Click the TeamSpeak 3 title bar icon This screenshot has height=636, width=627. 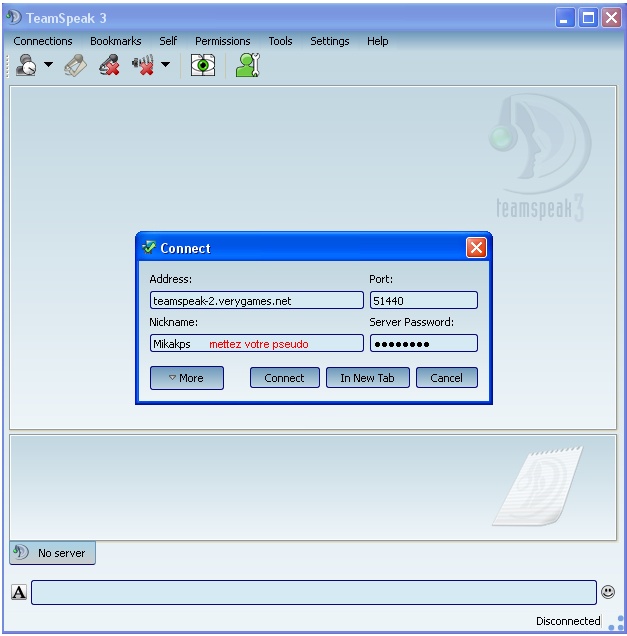pos(14,17)
